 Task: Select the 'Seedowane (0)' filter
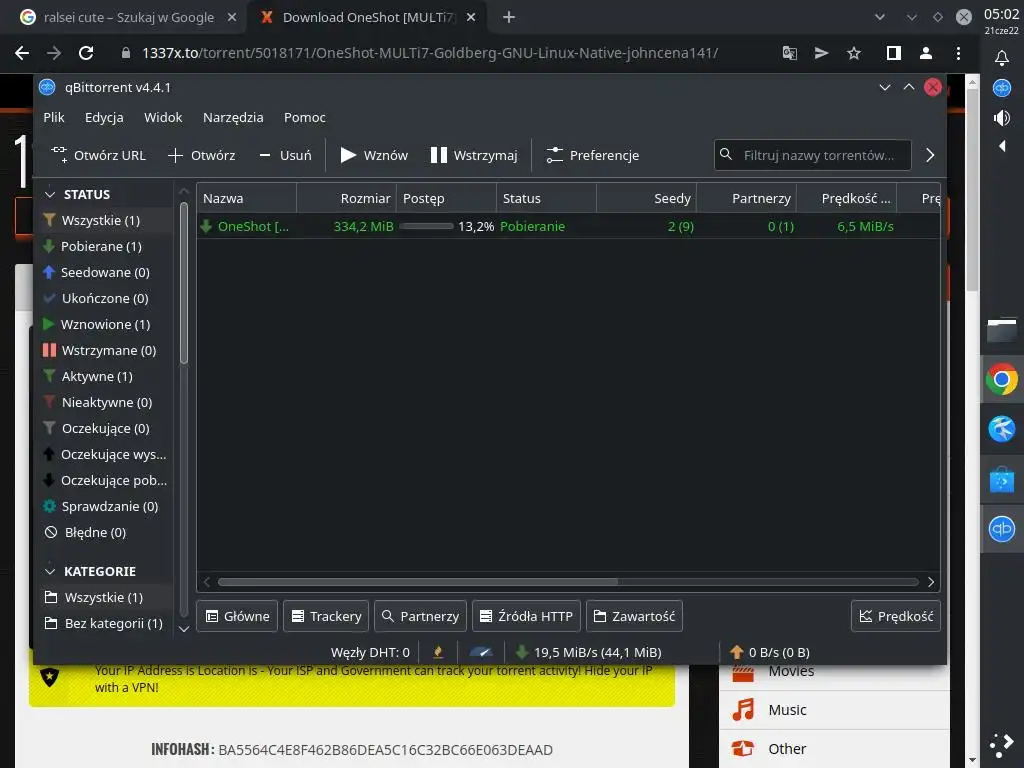click(x=104, y=272)
